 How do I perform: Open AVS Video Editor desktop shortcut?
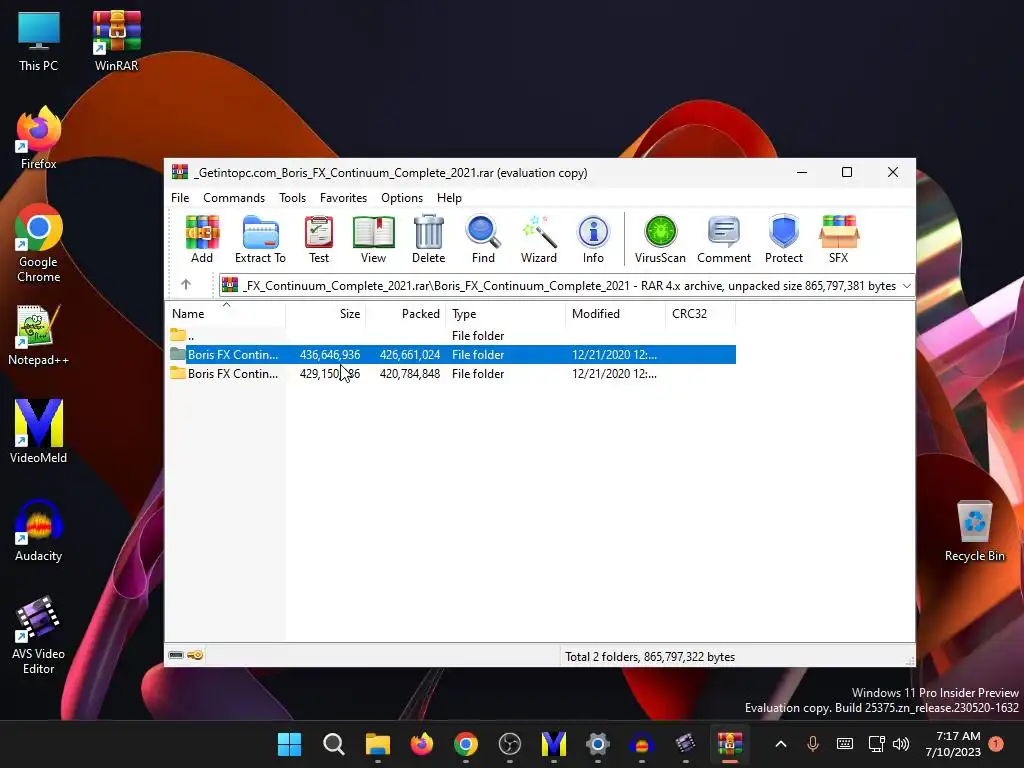point(39,635)
